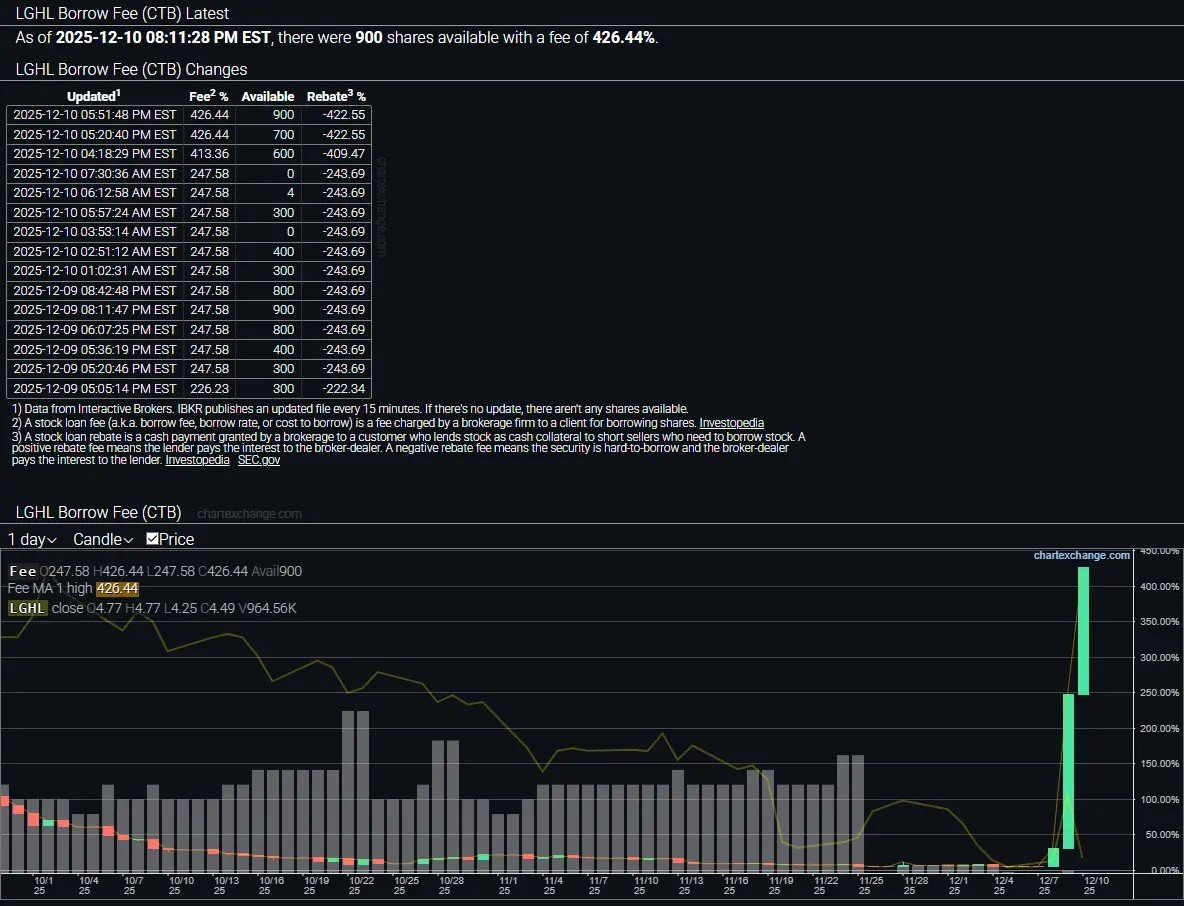
Task: Select row 2025-12-10 02:51:12 AM EST
Action: (189, 251)
